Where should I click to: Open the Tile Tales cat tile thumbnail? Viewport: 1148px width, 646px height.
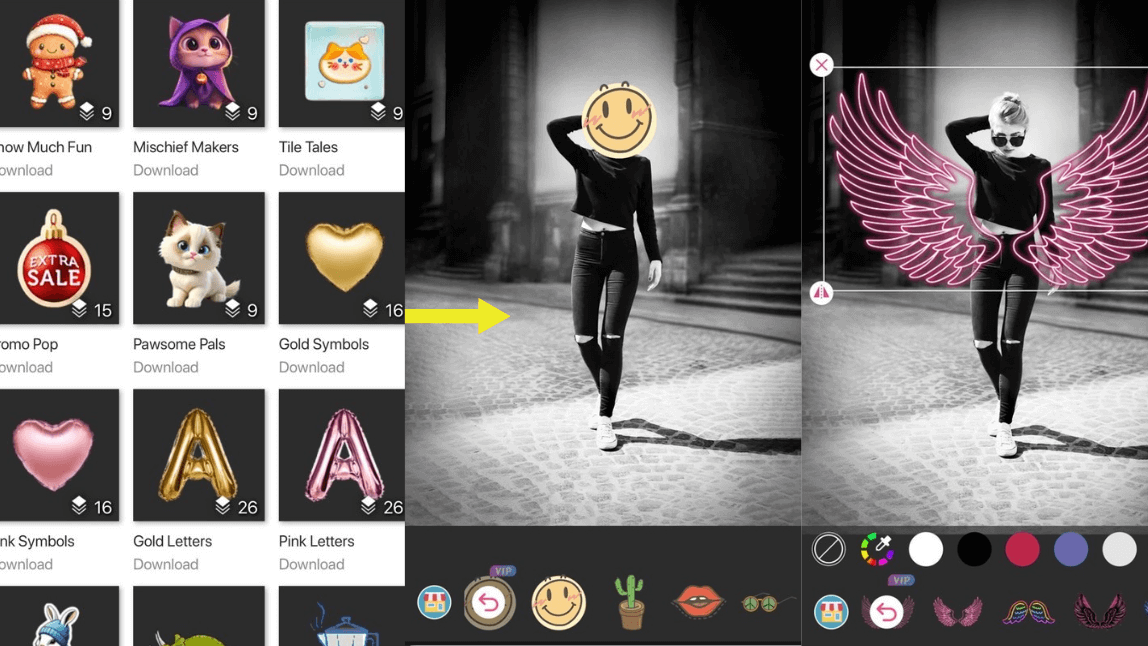pos(342,63)
